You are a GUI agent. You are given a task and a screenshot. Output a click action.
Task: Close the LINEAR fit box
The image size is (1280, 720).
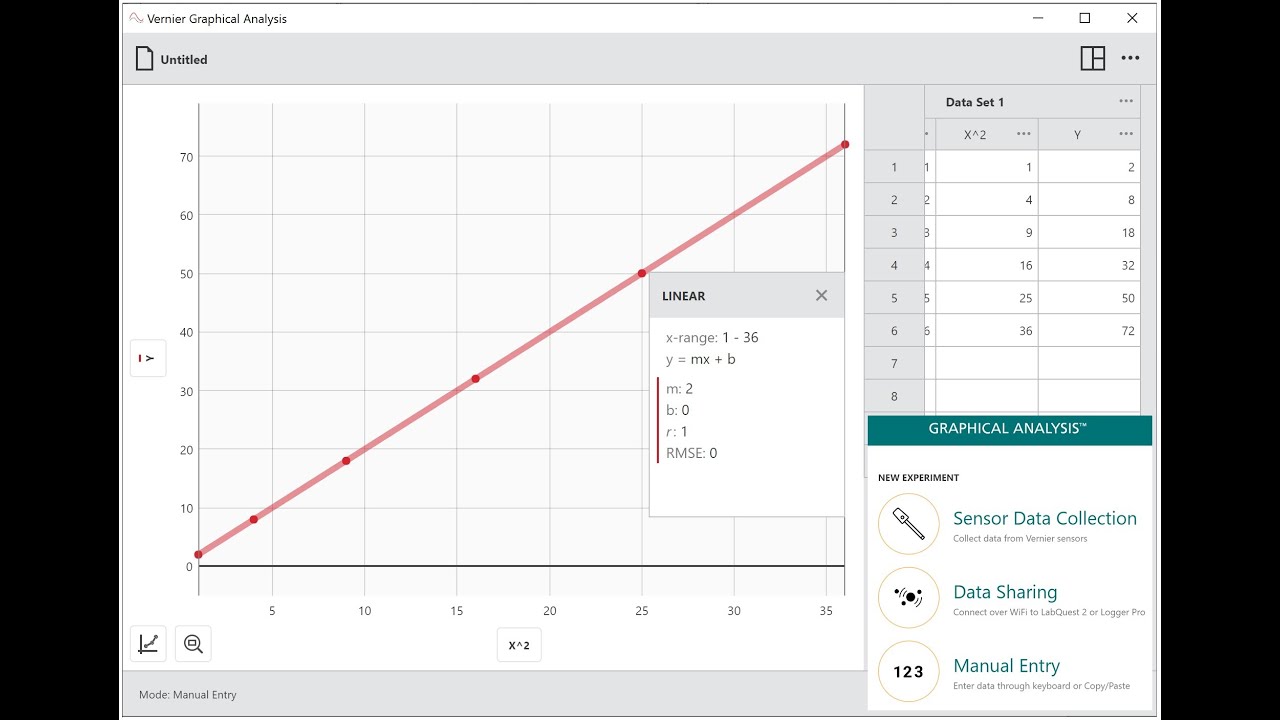[x=821, y=295]
